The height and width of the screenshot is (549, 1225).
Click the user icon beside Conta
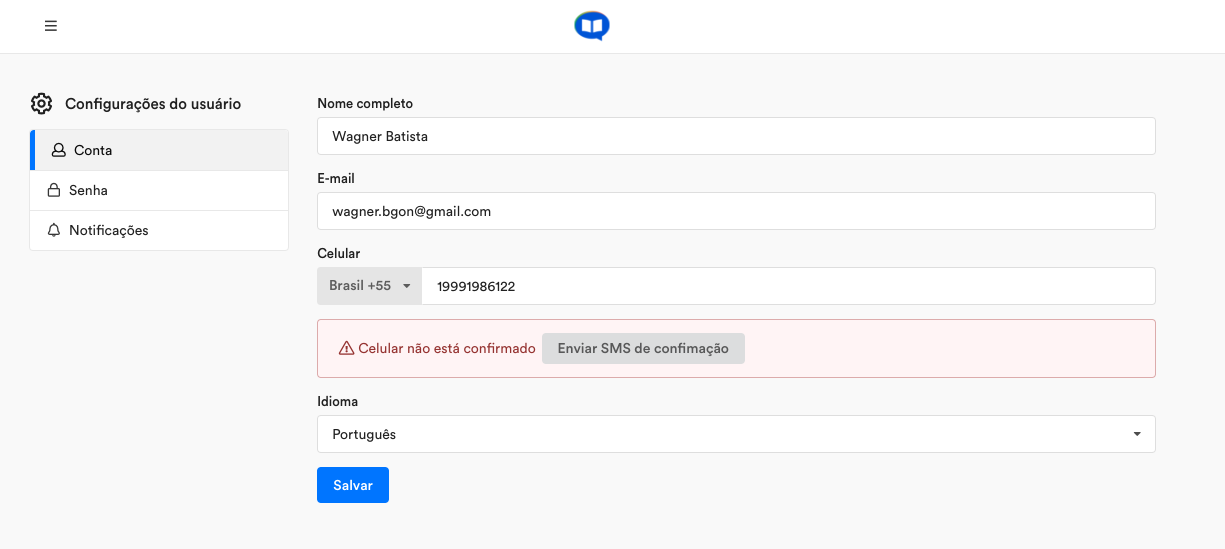(x=59, y=150)
